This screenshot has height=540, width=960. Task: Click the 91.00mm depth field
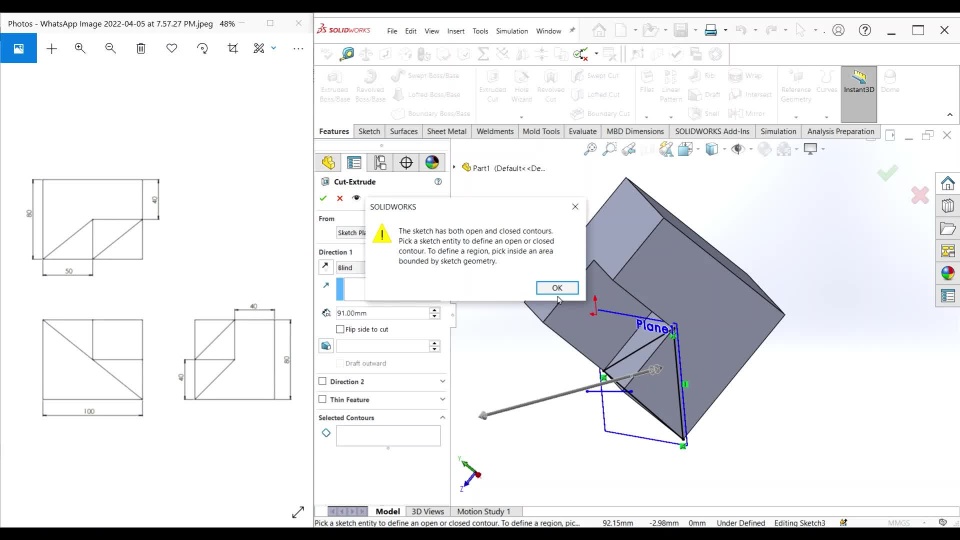coord(381,313)
